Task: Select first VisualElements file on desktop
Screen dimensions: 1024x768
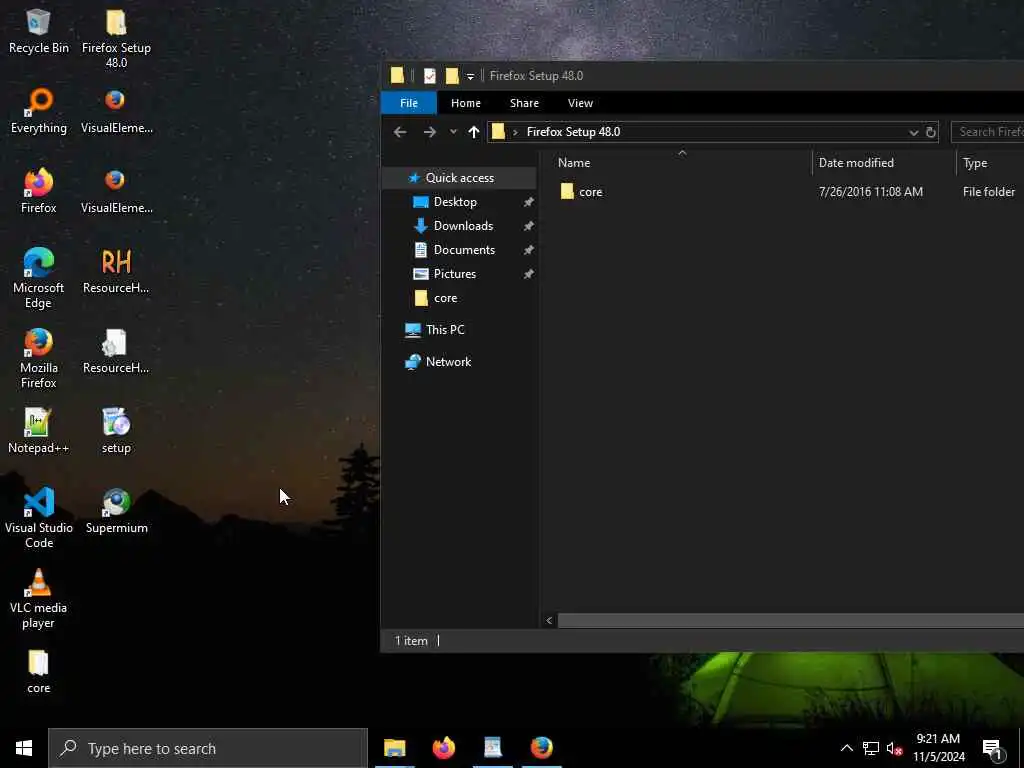Action: (x=116, y=111)
